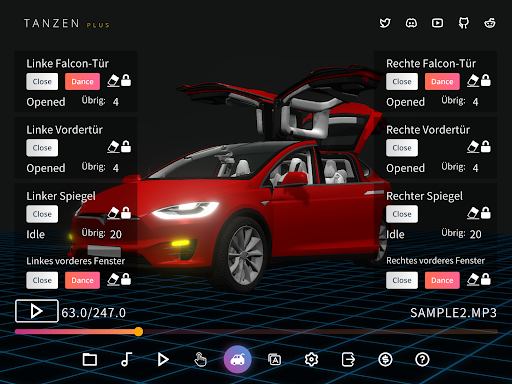This screenshot has height=384, width=512.
Task: Click eraser icon for Rechtes vorderes Fenster
Action: pyautogui.click(x=473, y=279)
